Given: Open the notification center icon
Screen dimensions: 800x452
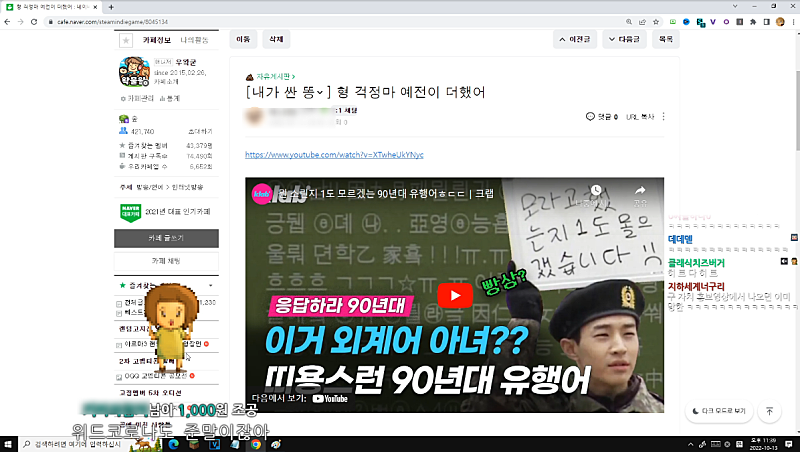Looking at the screenshot, I should point(789,444).
